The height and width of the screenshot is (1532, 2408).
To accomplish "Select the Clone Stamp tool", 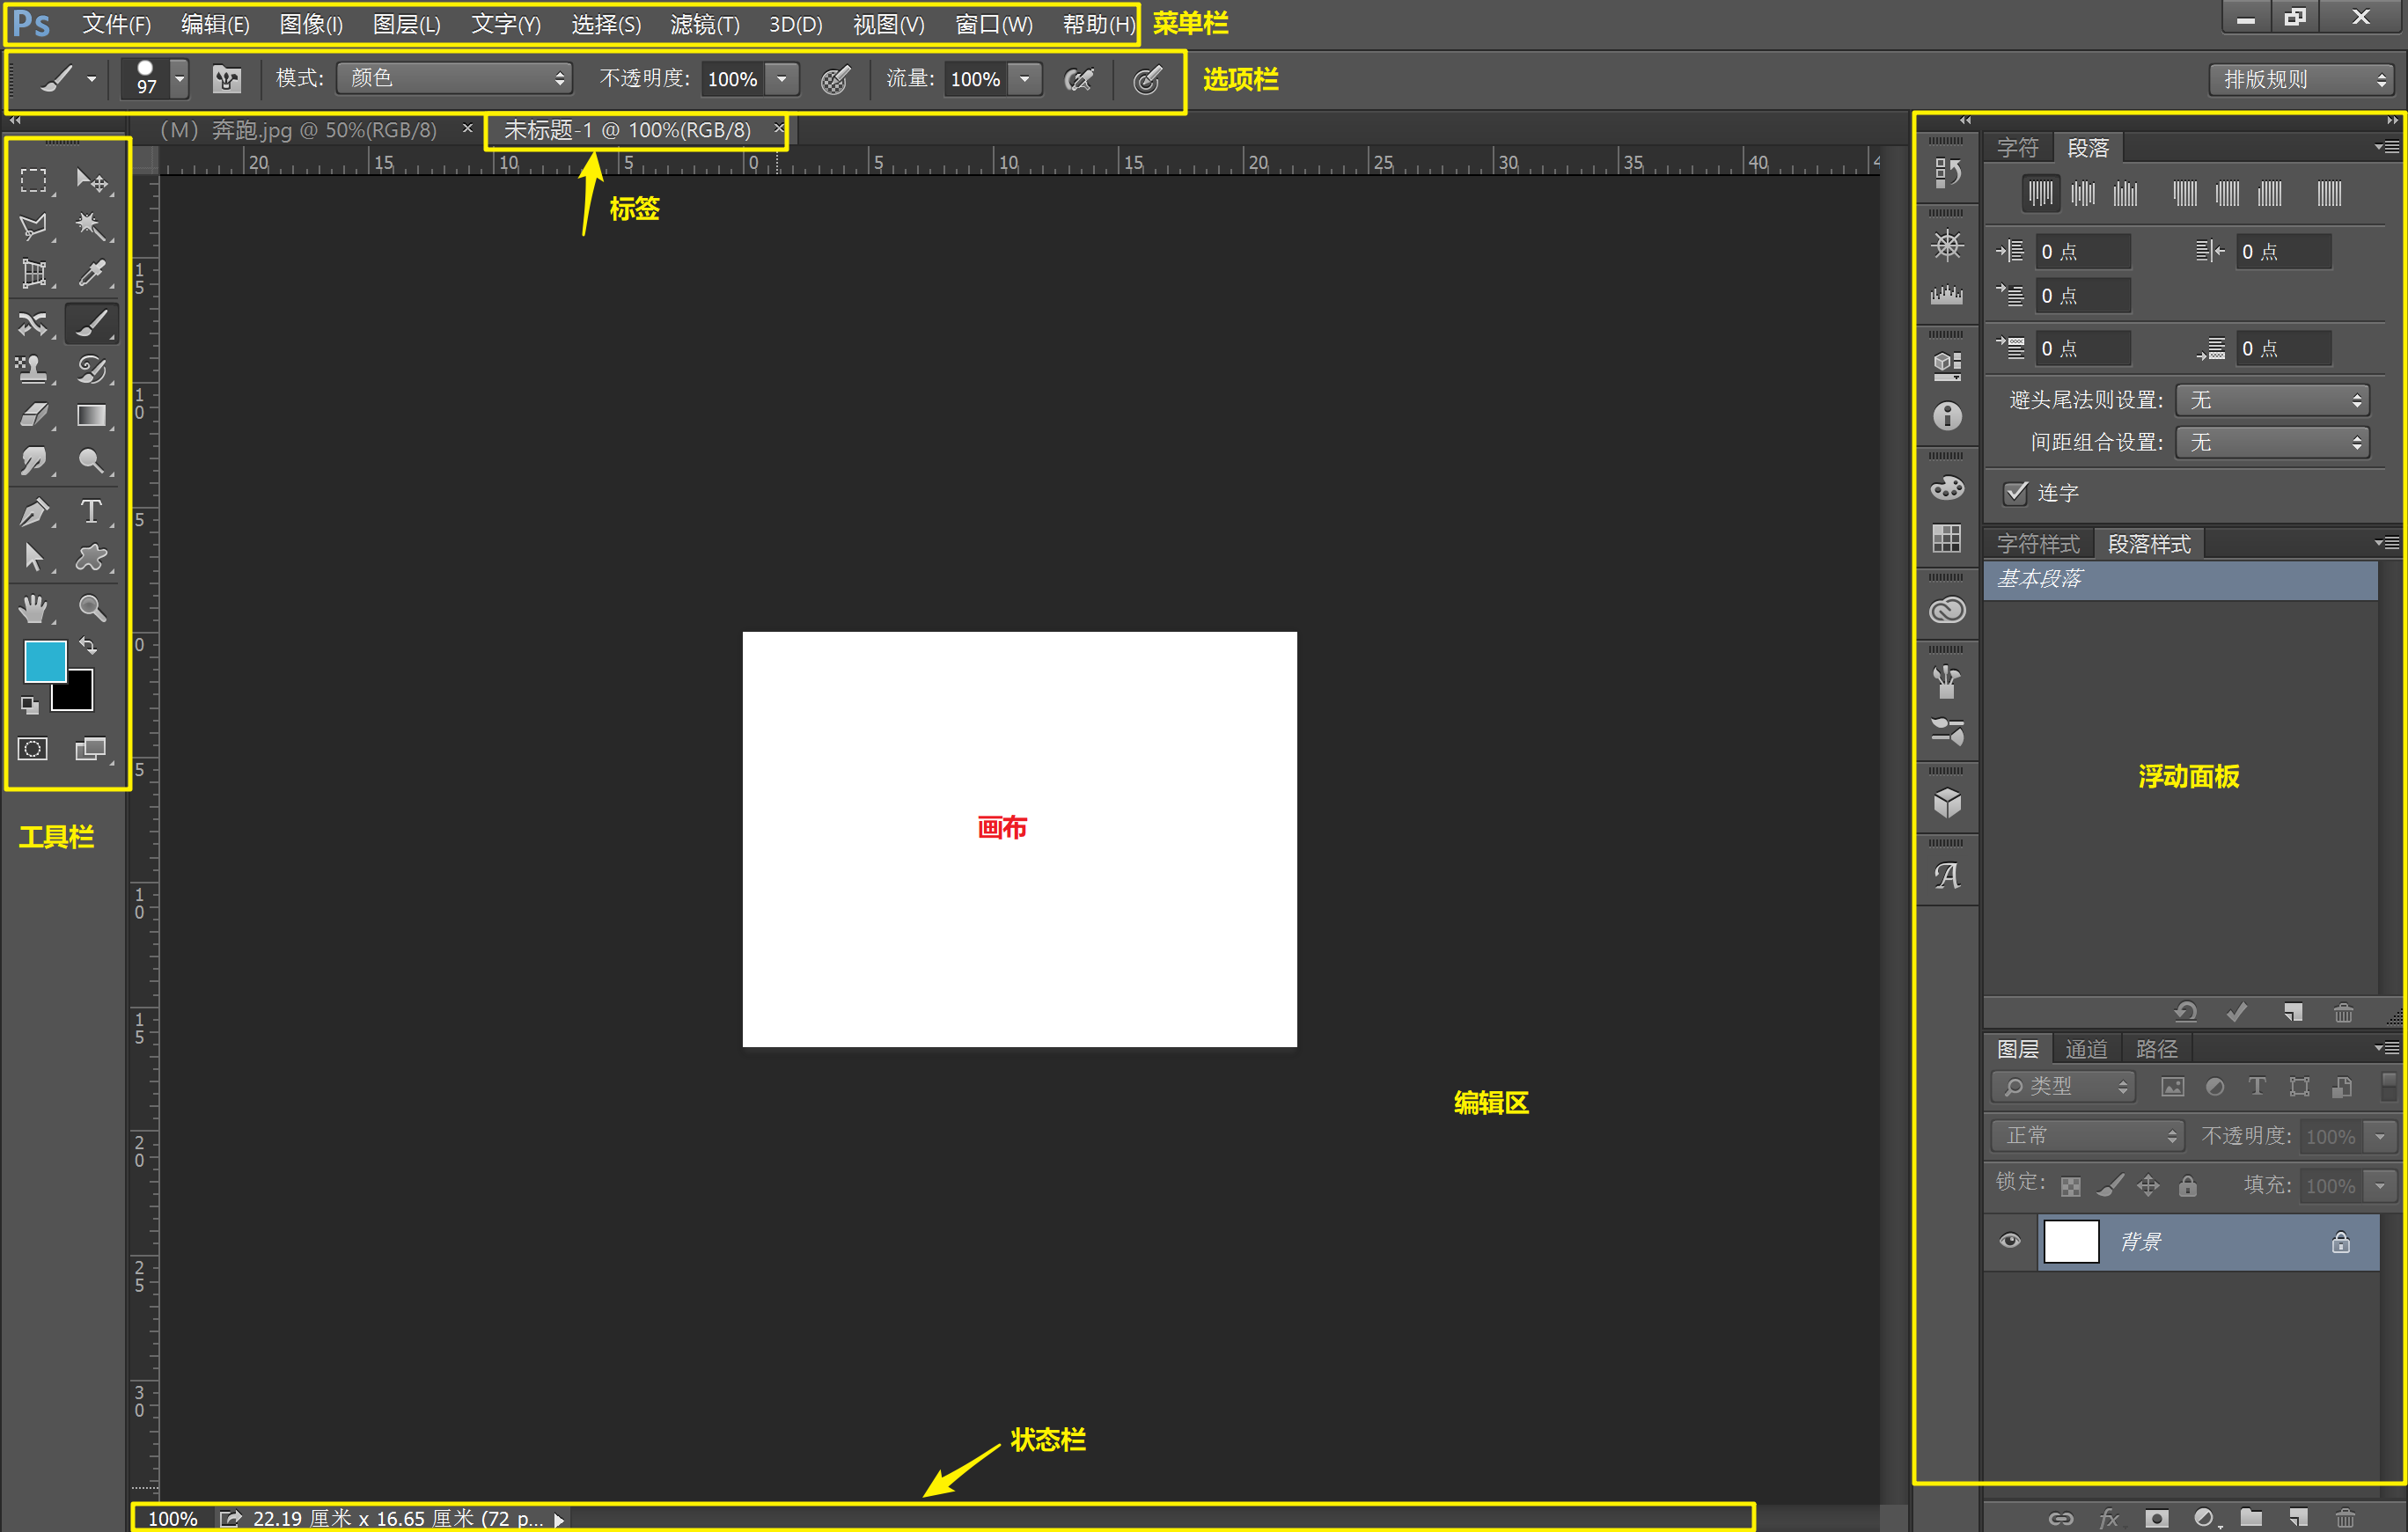I will click(x=33, y=369).
